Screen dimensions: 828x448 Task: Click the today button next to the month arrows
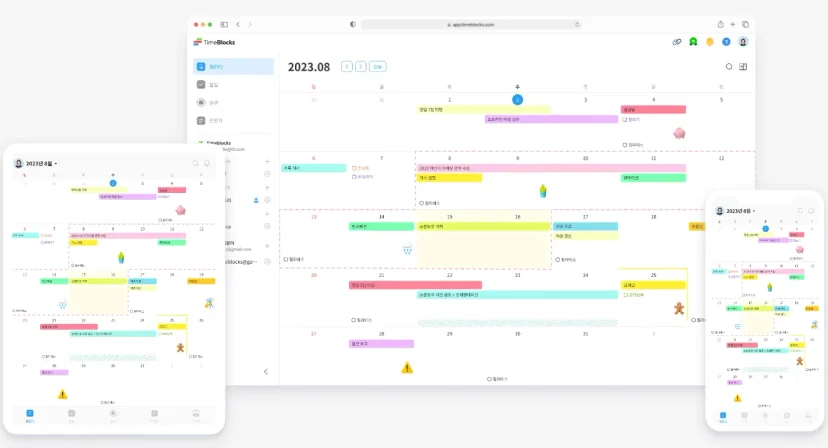378,67
